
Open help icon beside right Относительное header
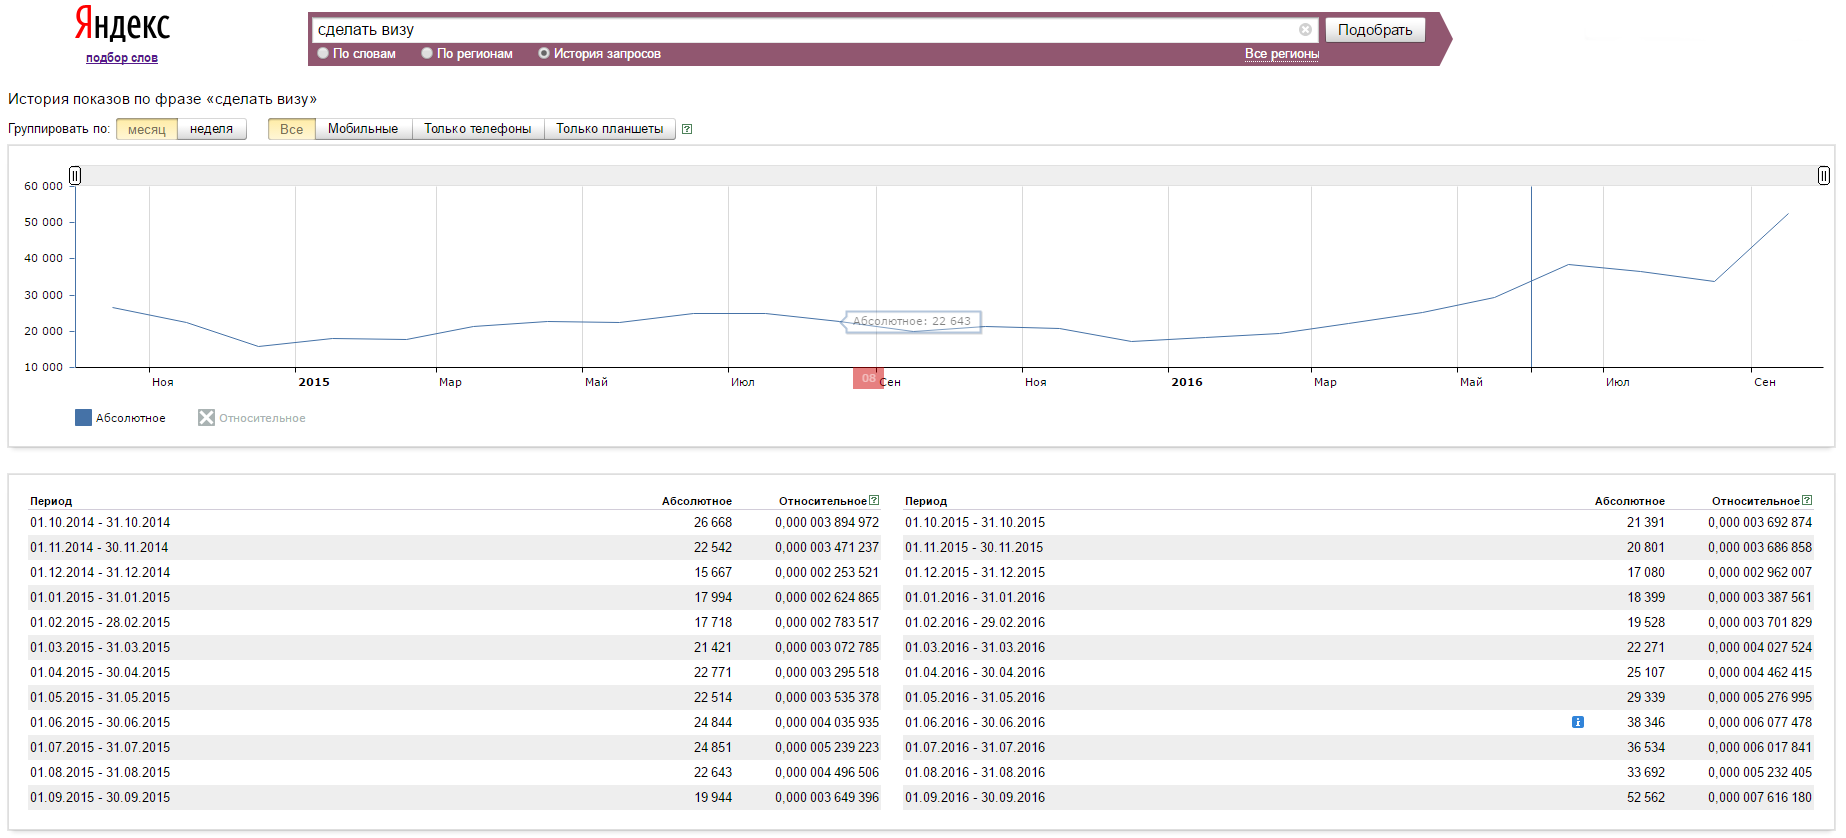1807,500
